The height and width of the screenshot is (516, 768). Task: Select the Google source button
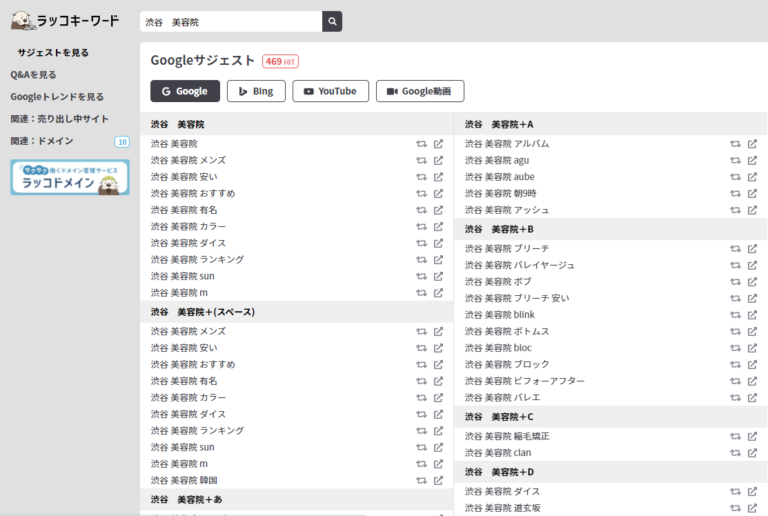pyautogui.click(x=185, y=91)
